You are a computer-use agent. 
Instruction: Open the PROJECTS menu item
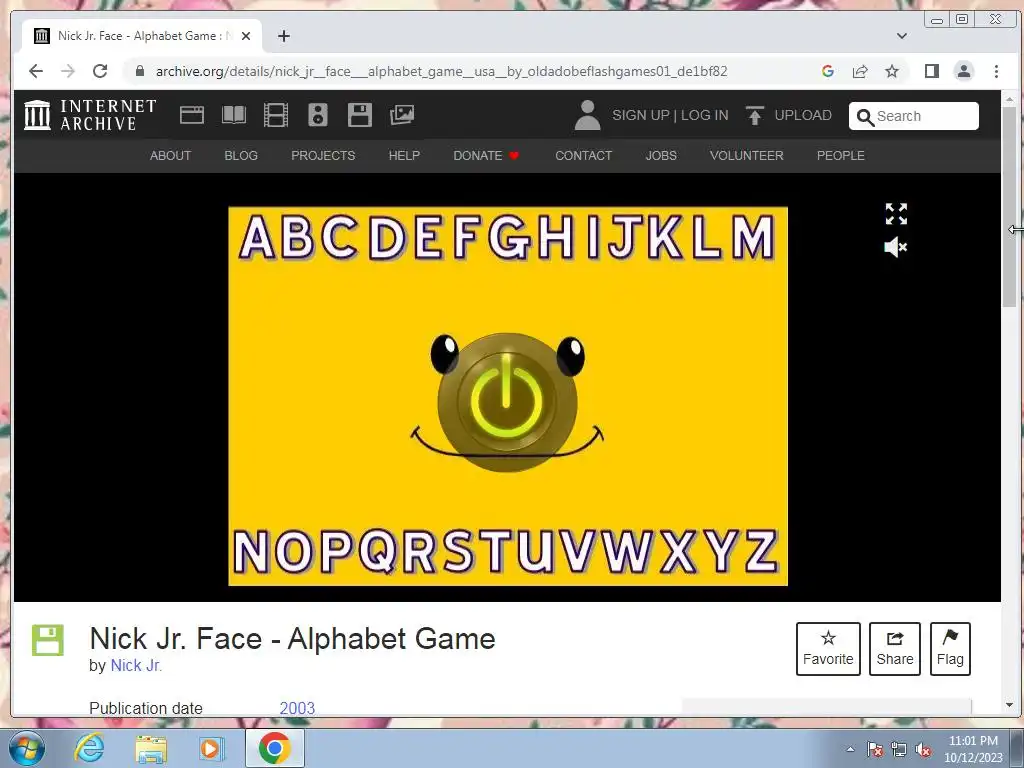click(x=323, y=156)
